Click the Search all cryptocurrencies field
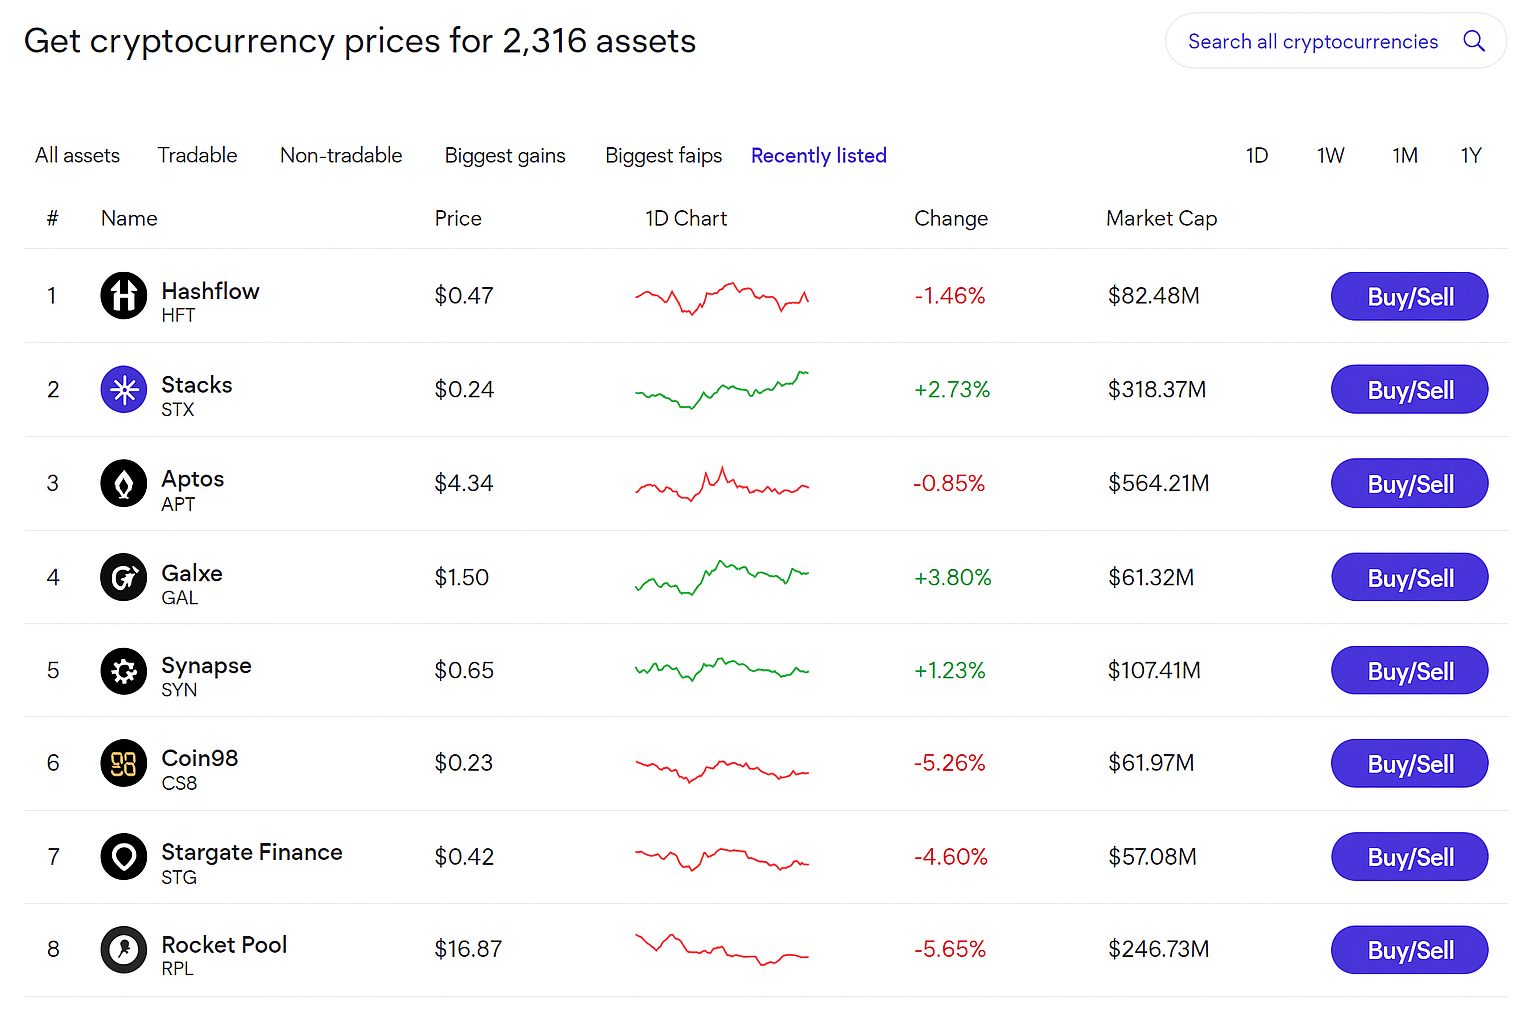Viewport: 1536px width, 1024px height. click(1312, 42)
